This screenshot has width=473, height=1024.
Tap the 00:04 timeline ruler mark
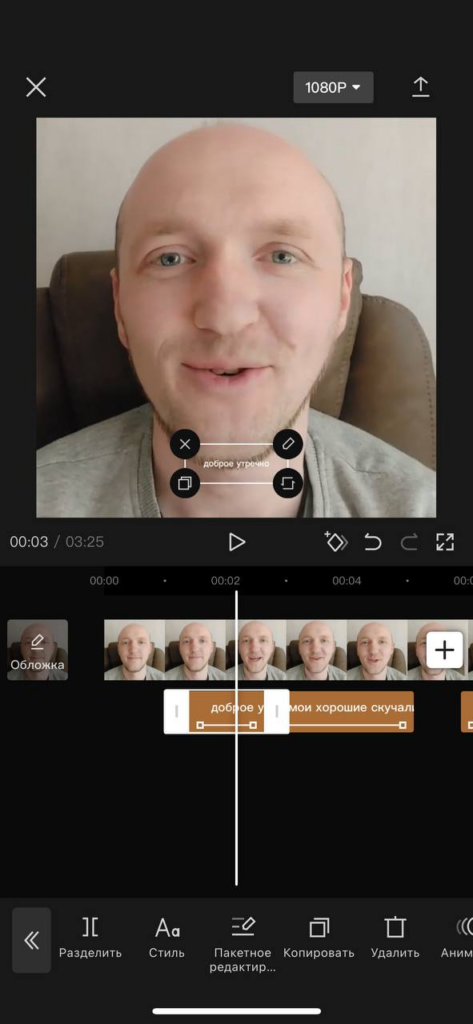tap(346, 581)
